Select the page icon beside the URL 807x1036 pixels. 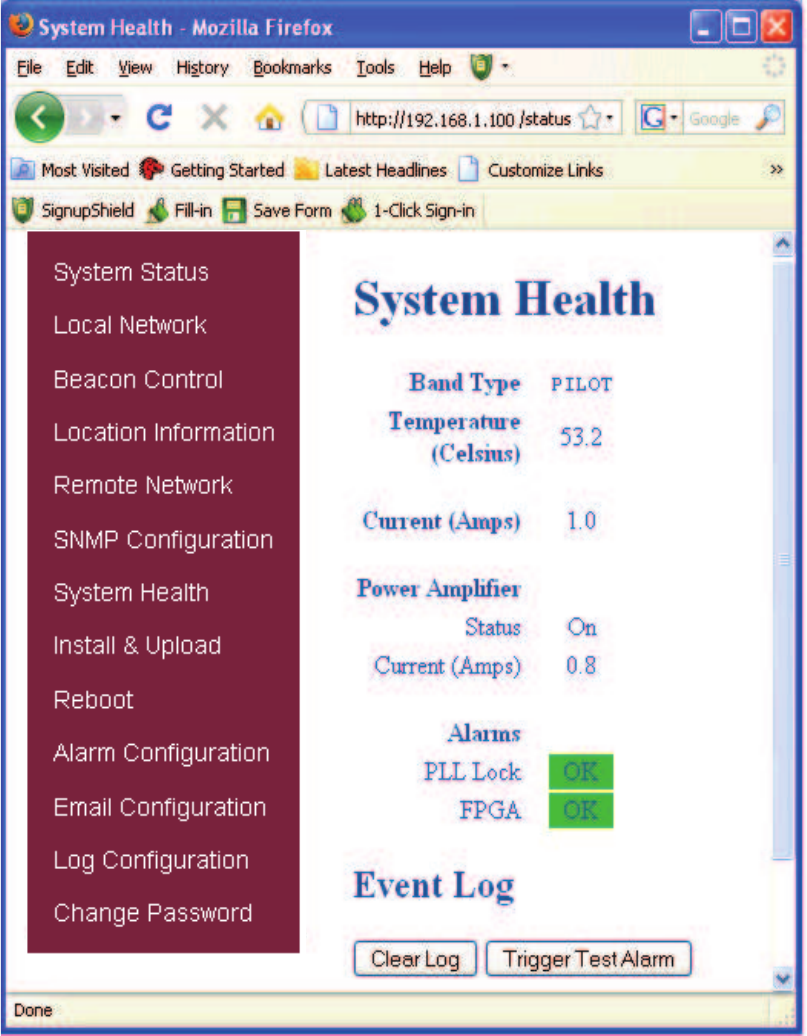click(x=327, y=119)
